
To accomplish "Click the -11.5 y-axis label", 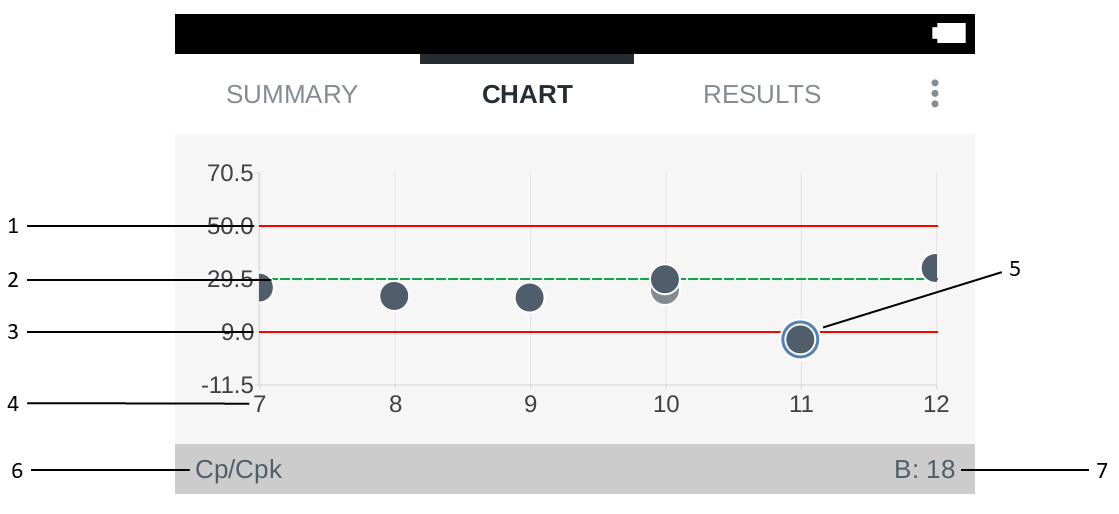I will [226, 385].
